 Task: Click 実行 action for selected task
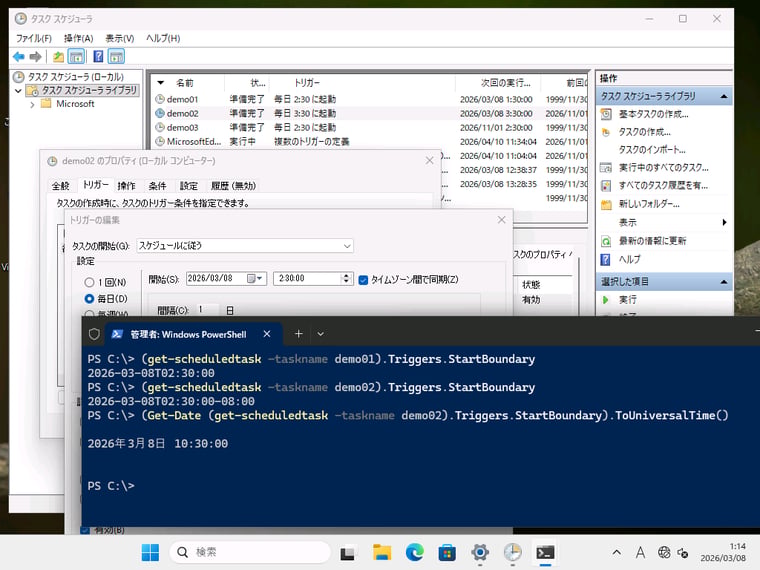(x=627, y=300)
